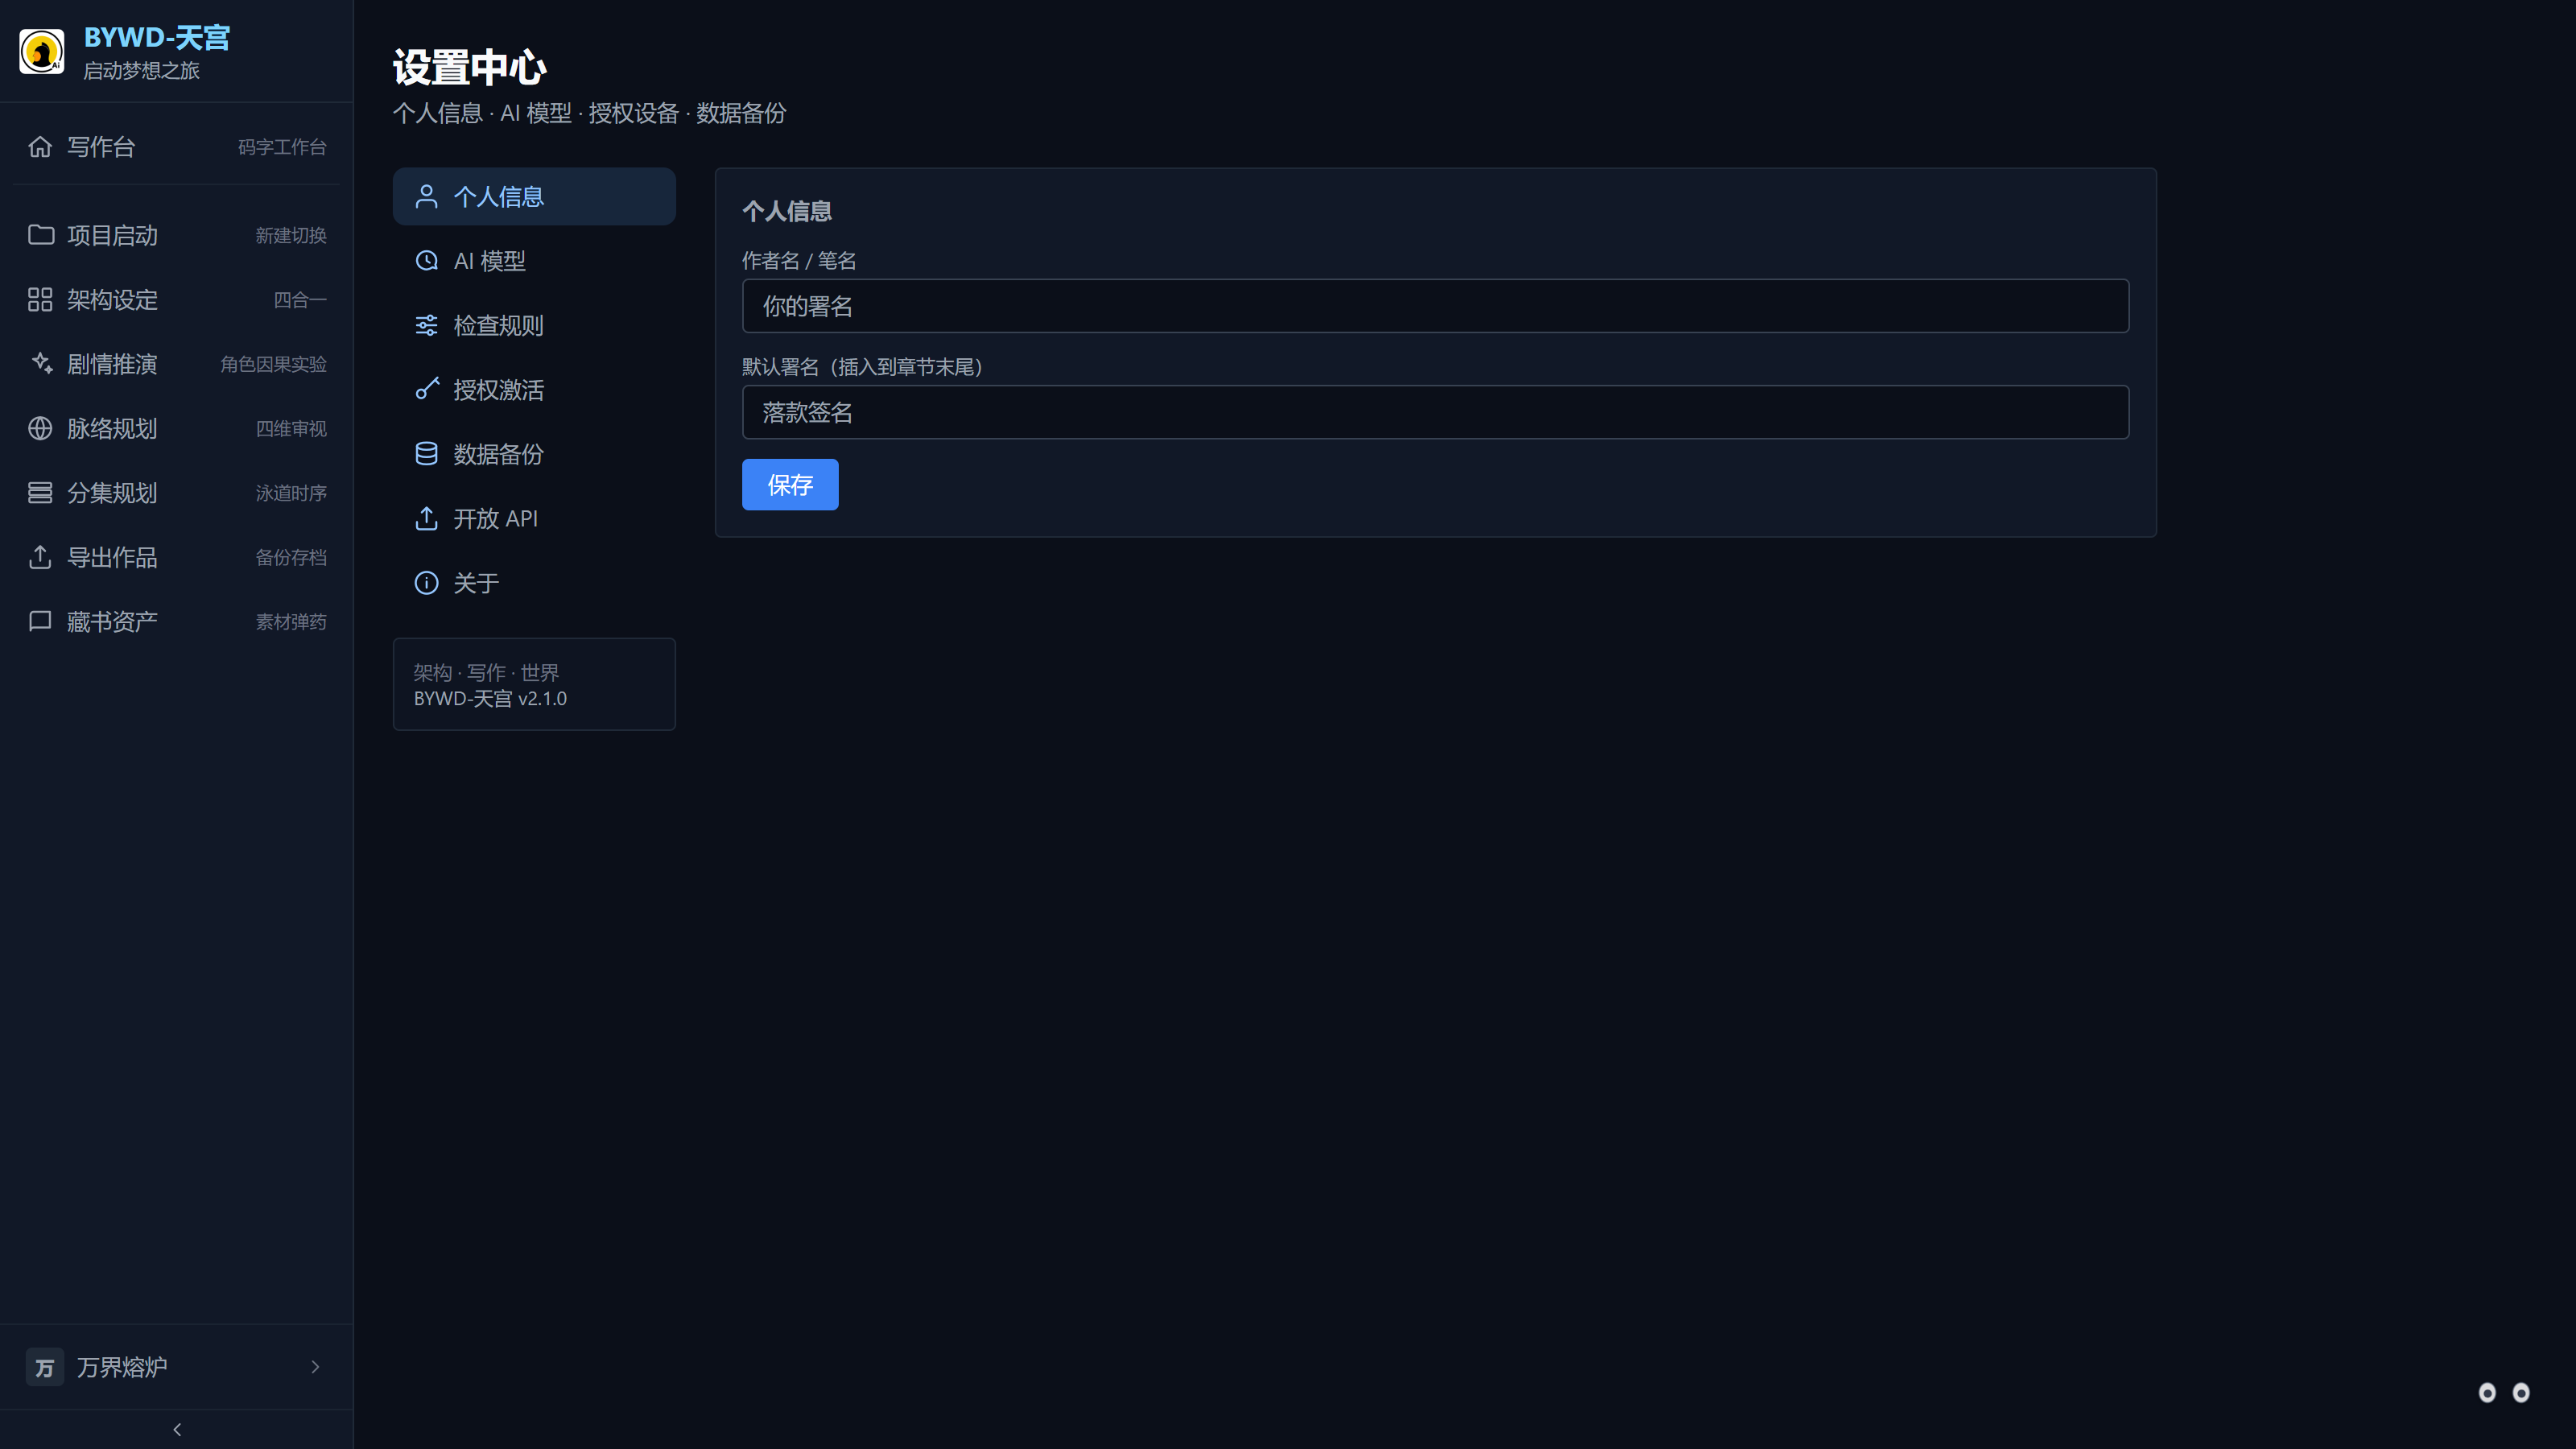This screenshot has height=1449, width=2576.
Task: Click the 藏书资产 book icon
Action: (x=40, y=622)
